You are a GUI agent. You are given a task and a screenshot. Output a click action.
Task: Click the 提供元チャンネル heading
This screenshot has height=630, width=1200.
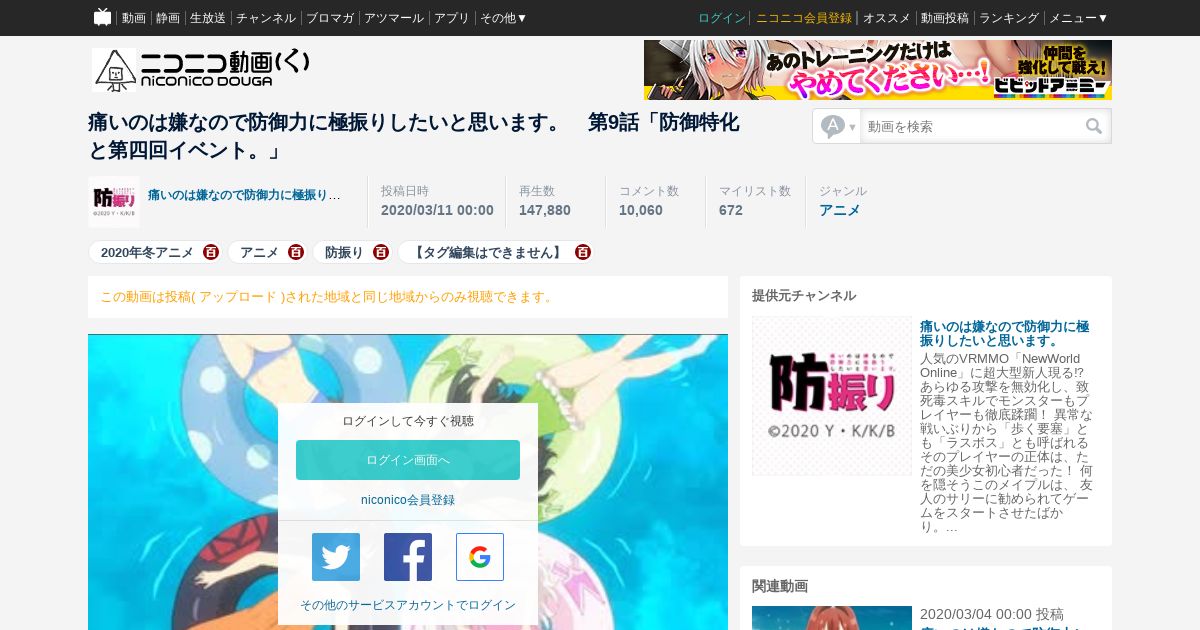point(804,296)
